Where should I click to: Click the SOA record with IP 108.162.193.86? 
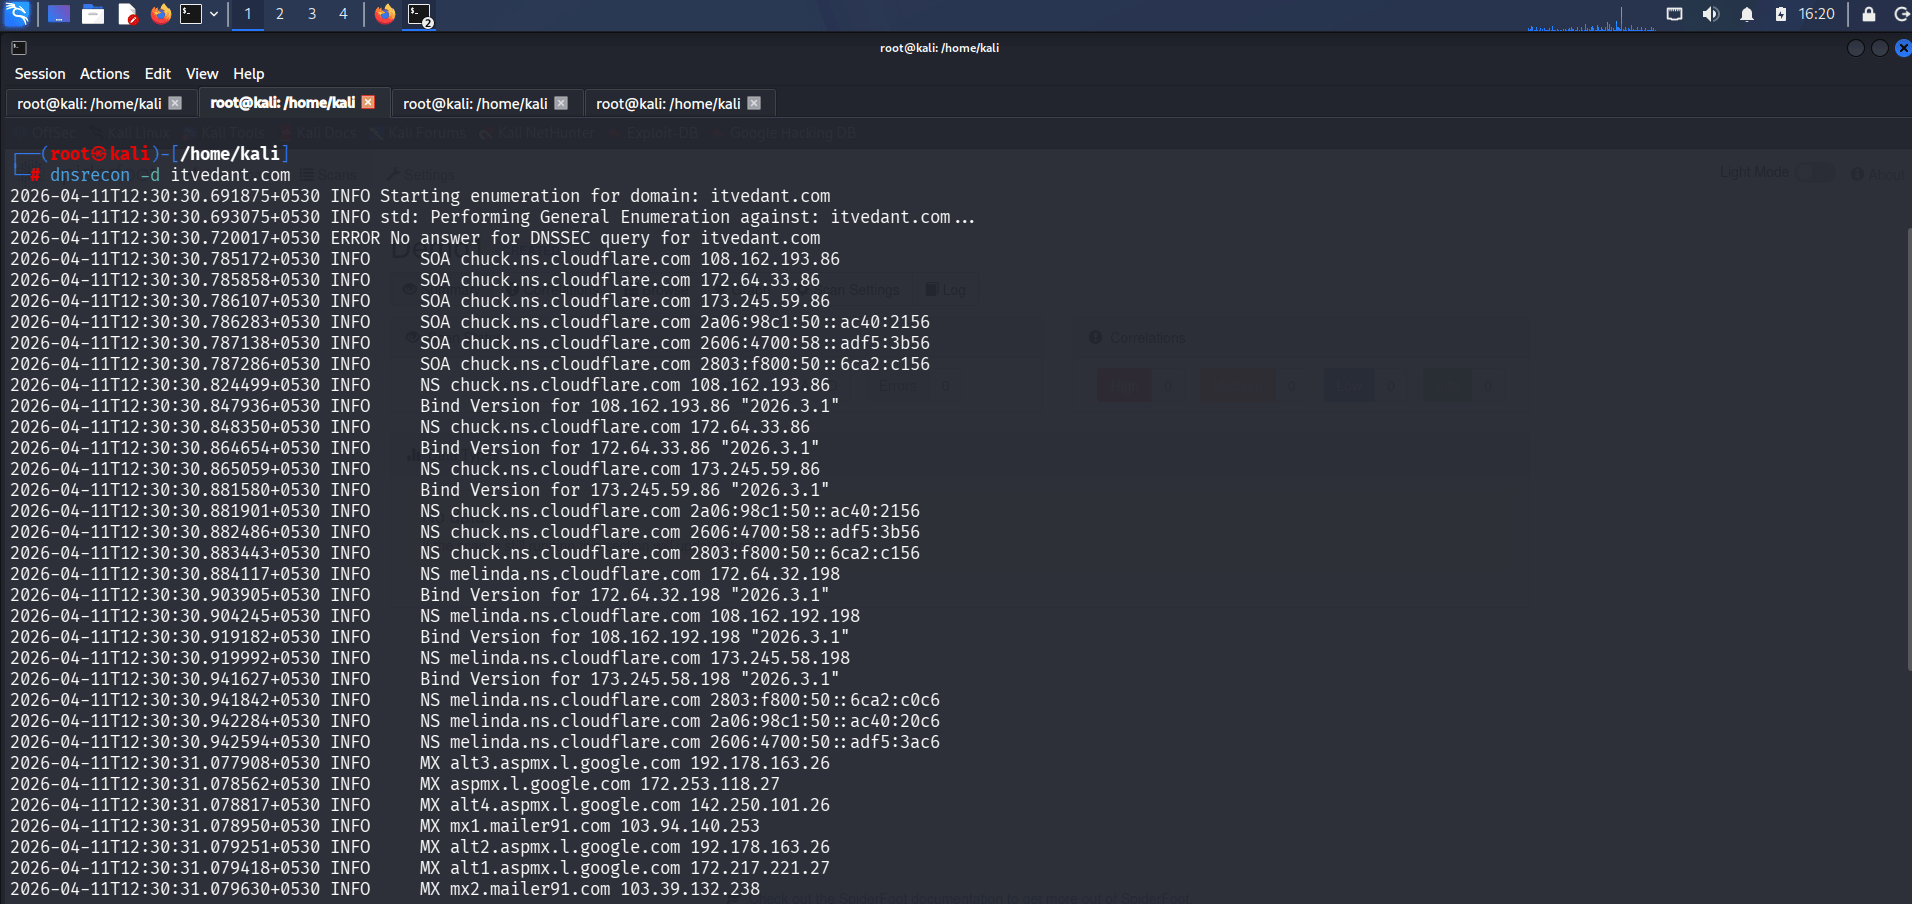pos(425,259)
